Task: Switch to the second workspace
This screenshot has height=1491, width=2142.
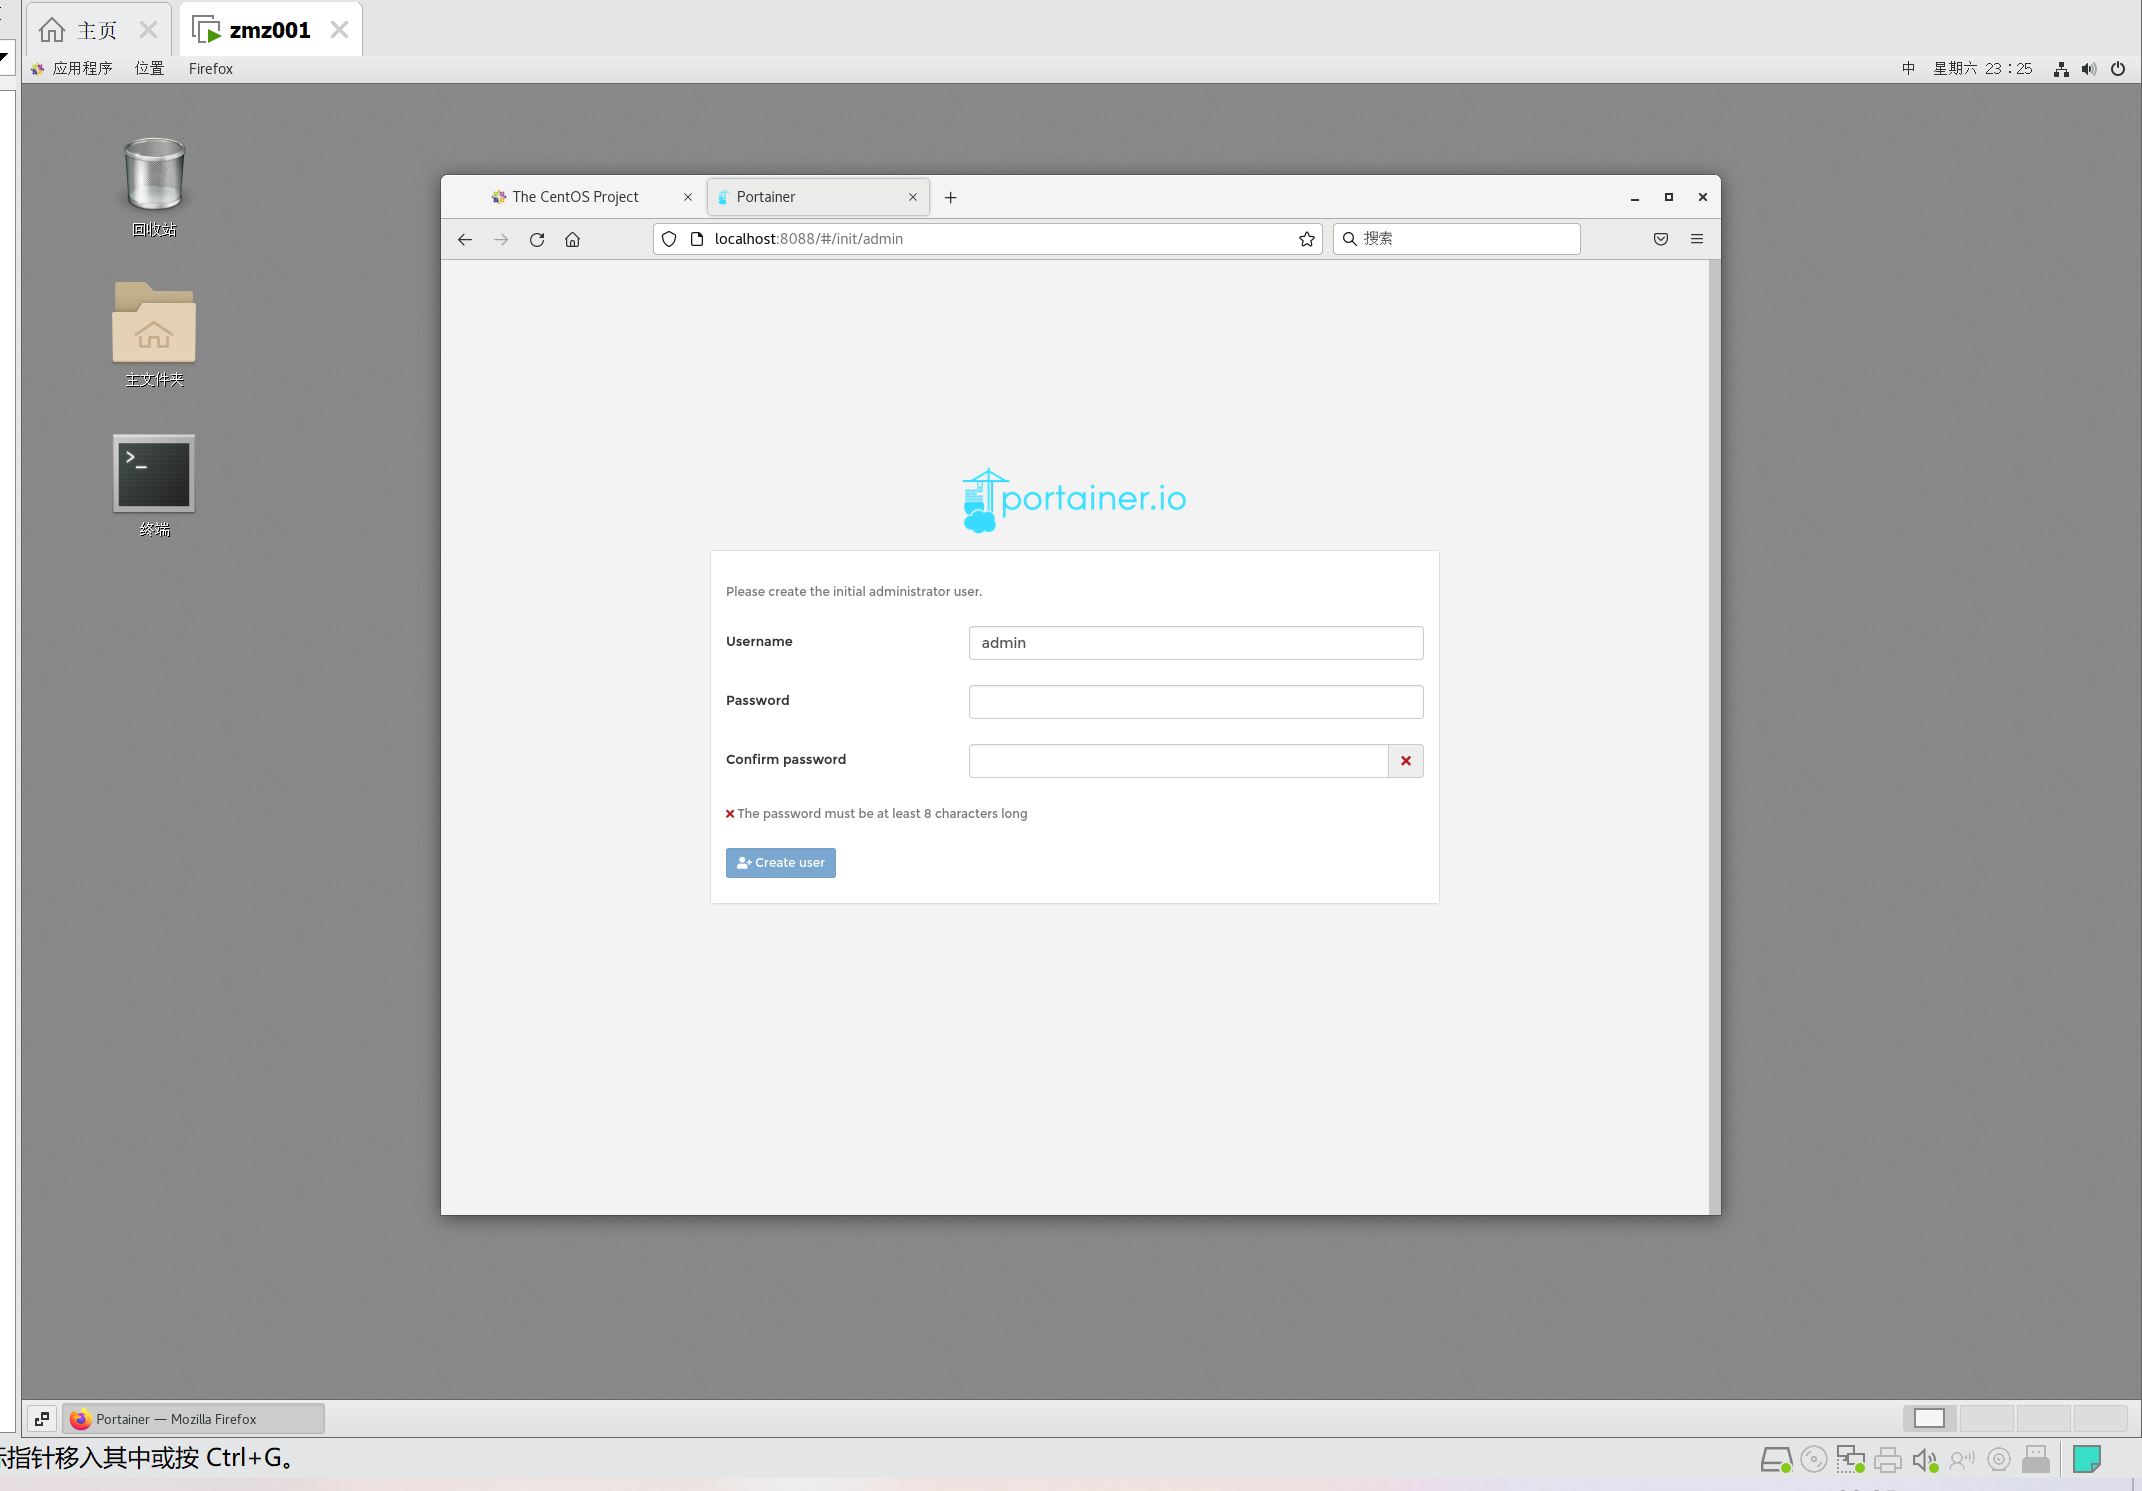Action: pos(1986,1418)
